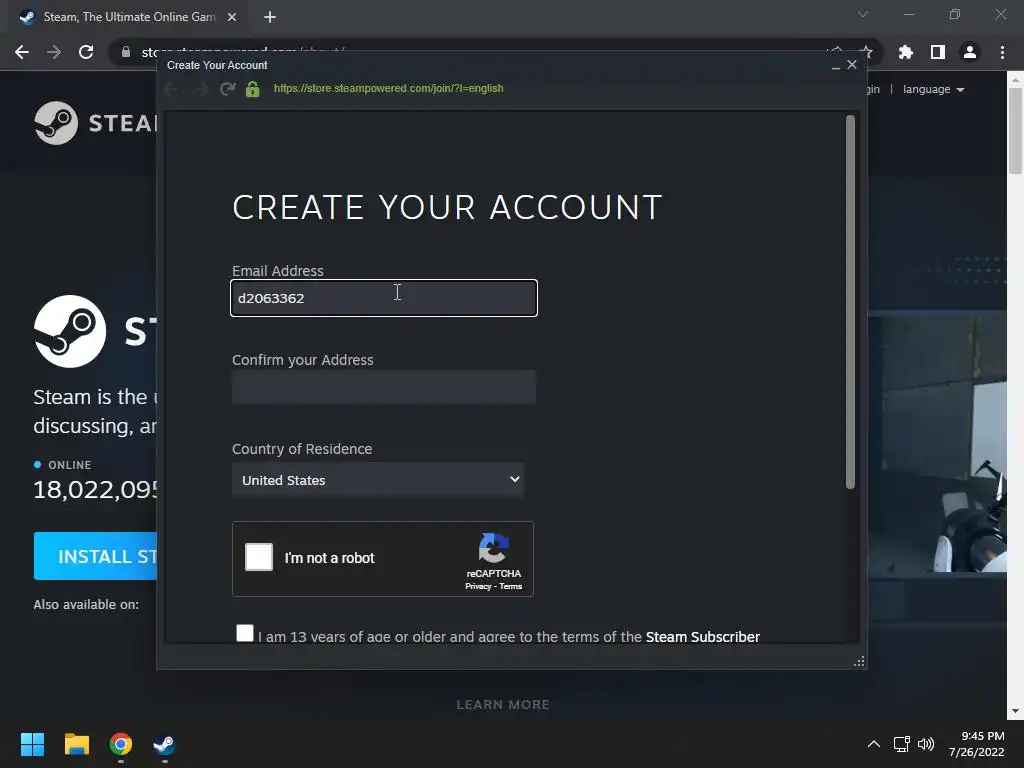The image size is (1024, 768).
Task: Check the I'm not a robot box
Action: 259,557
